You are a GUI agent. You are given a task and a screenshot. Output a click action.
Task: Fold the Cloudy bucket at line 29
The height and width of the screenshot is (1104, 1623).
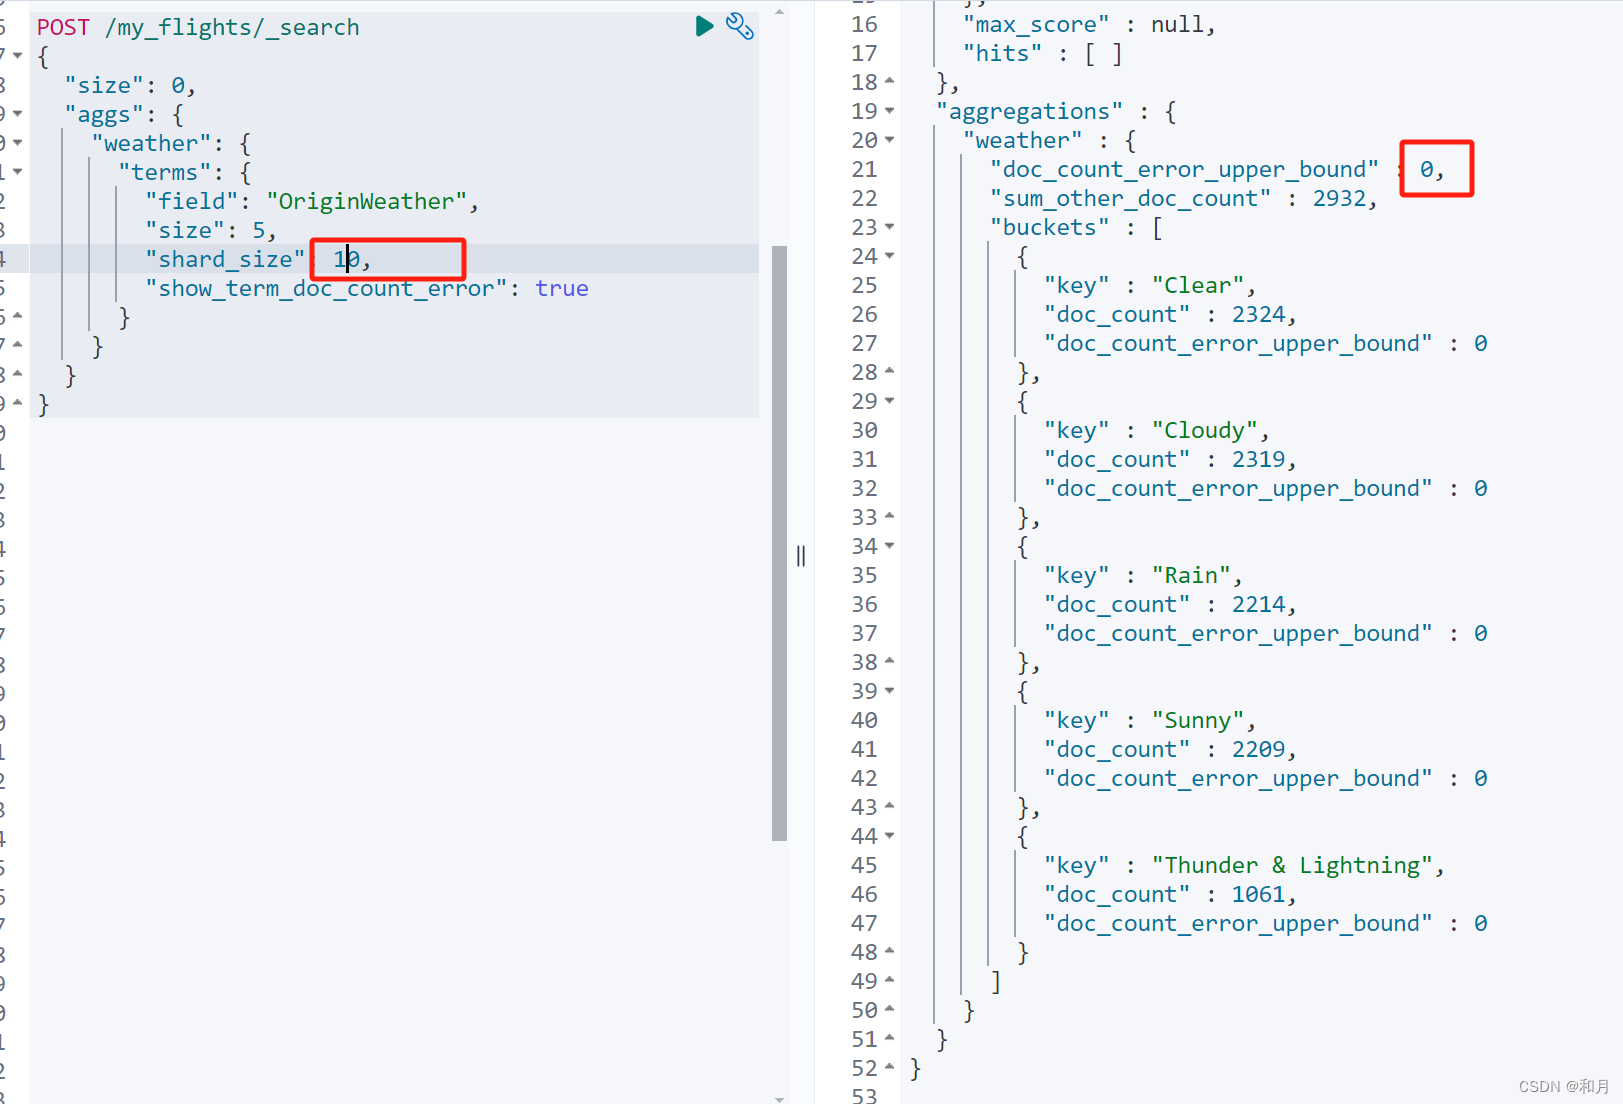click(890, 401)
